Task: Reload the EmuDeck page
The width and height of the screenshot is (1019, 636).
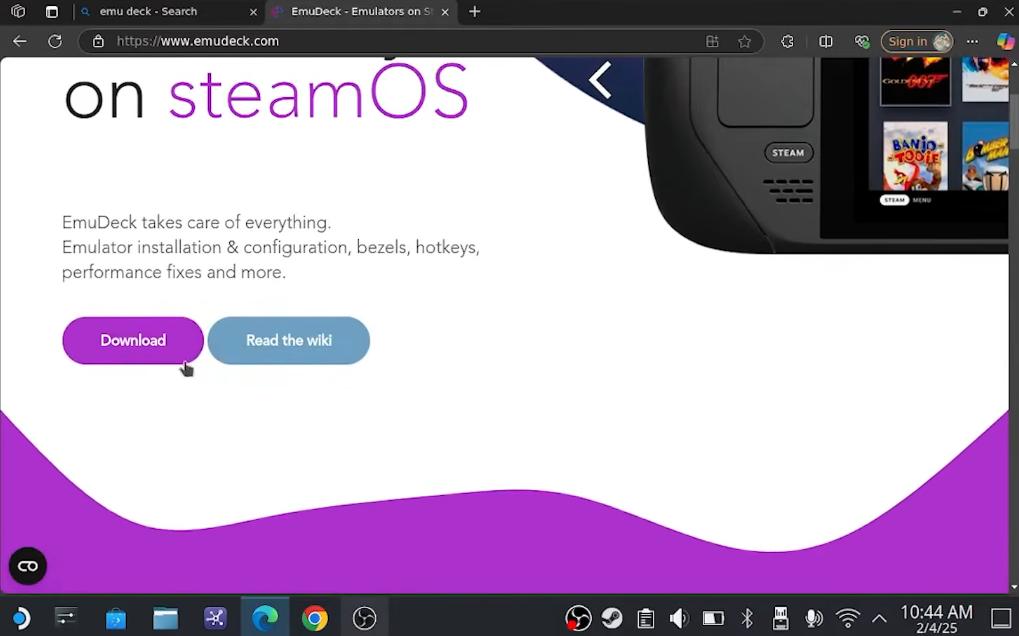Action: pyautogui.click(x=55, y=41)
